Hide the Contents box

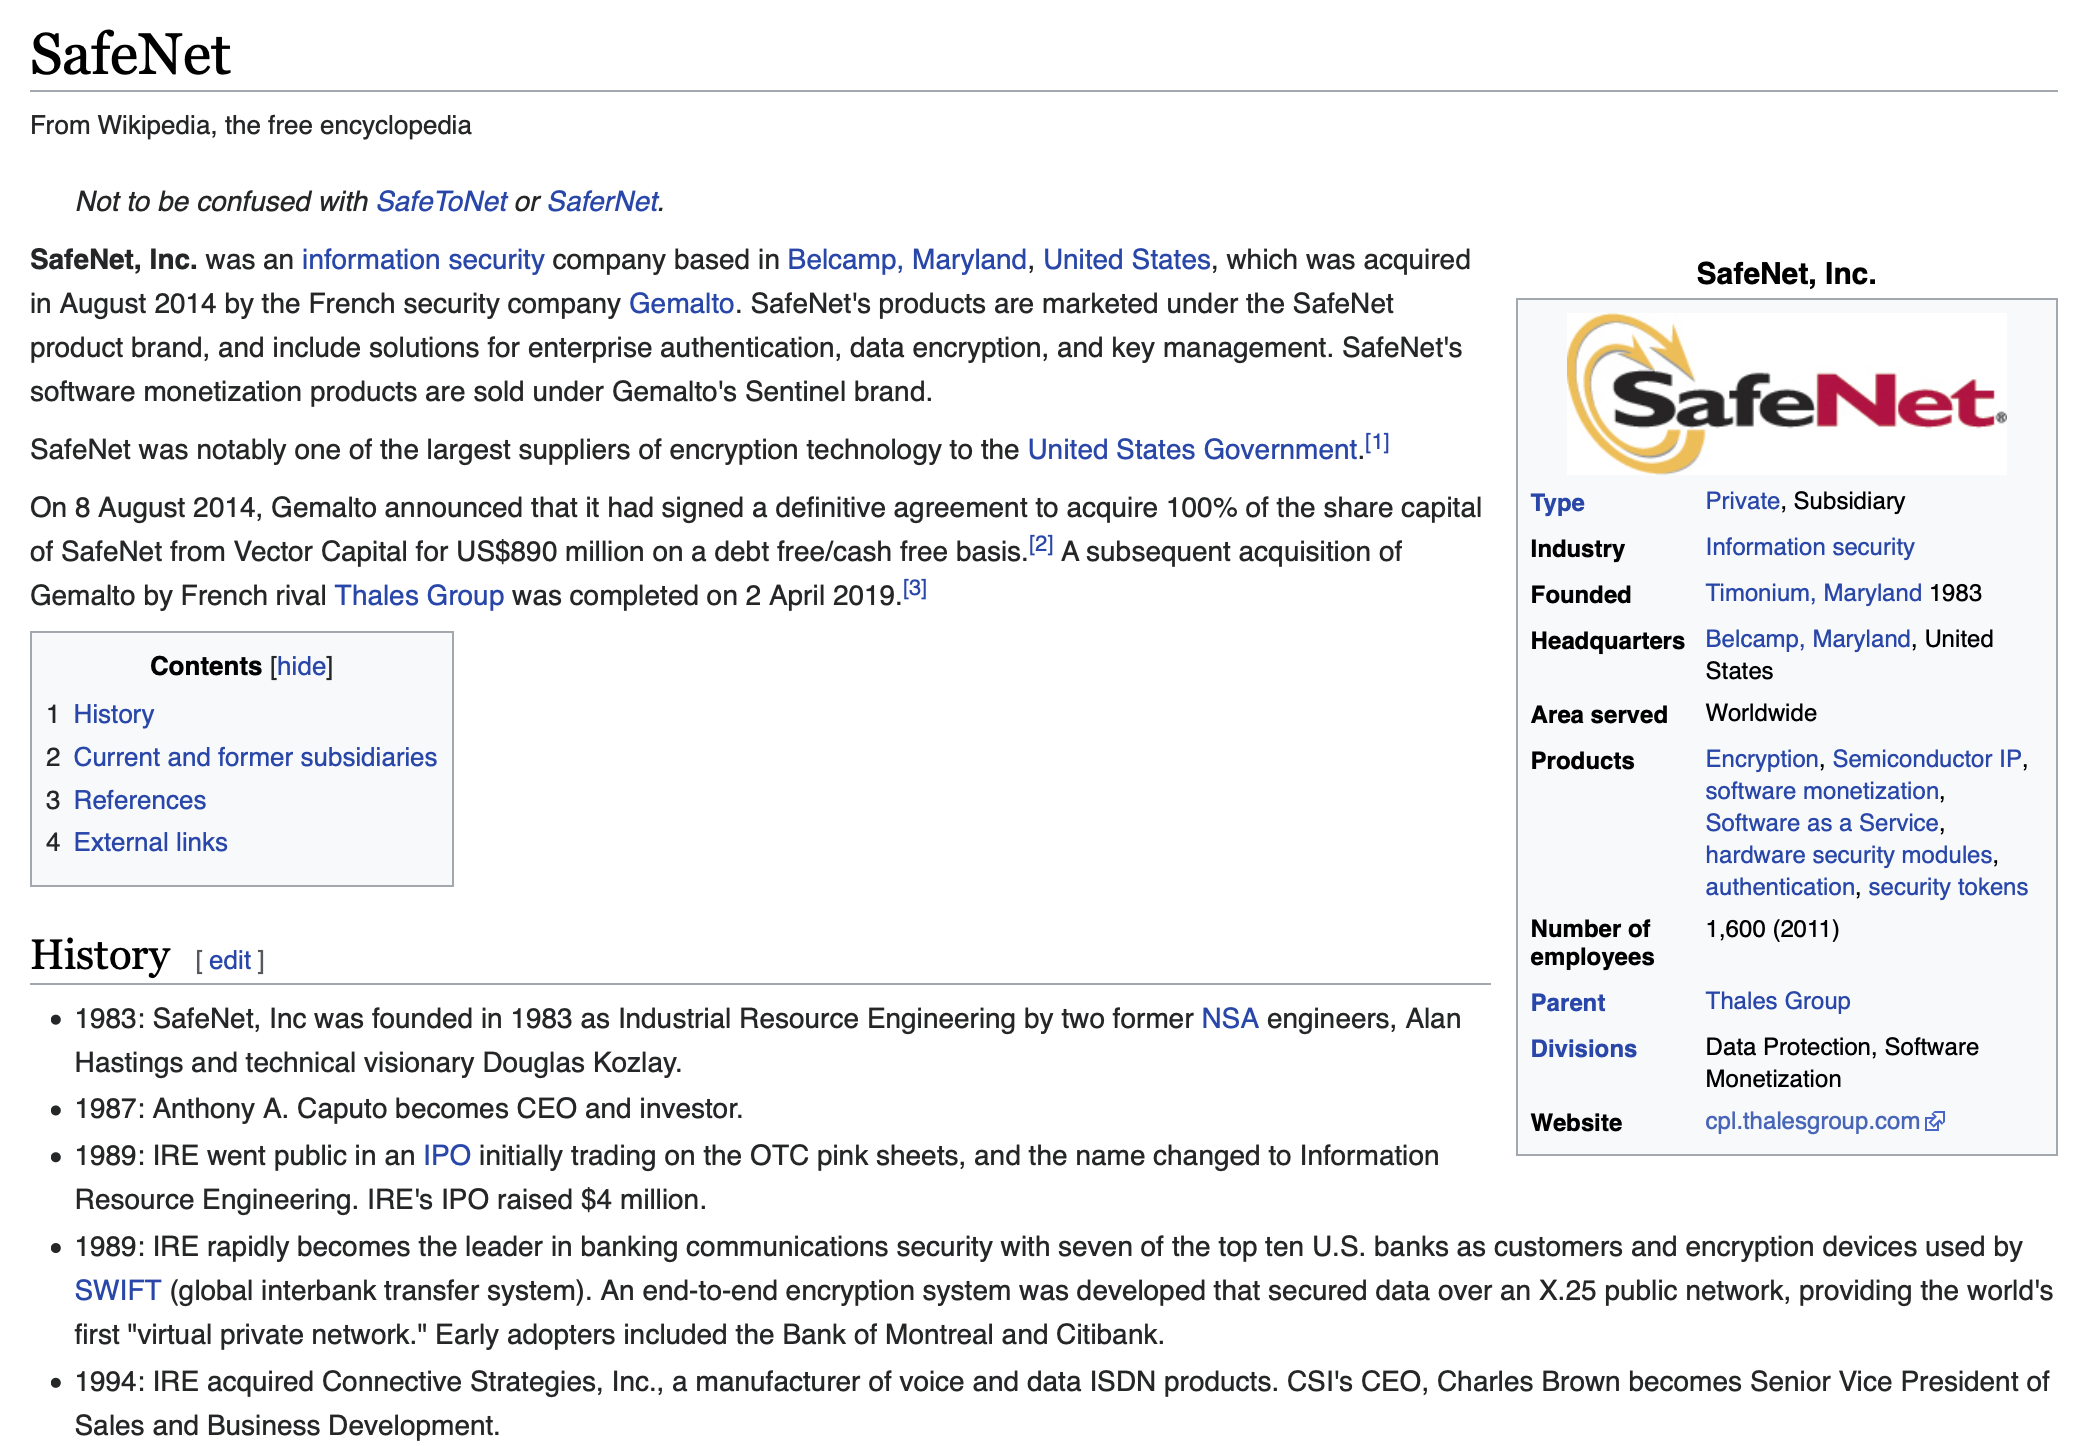pyautogui.click(x=301, y=666)
